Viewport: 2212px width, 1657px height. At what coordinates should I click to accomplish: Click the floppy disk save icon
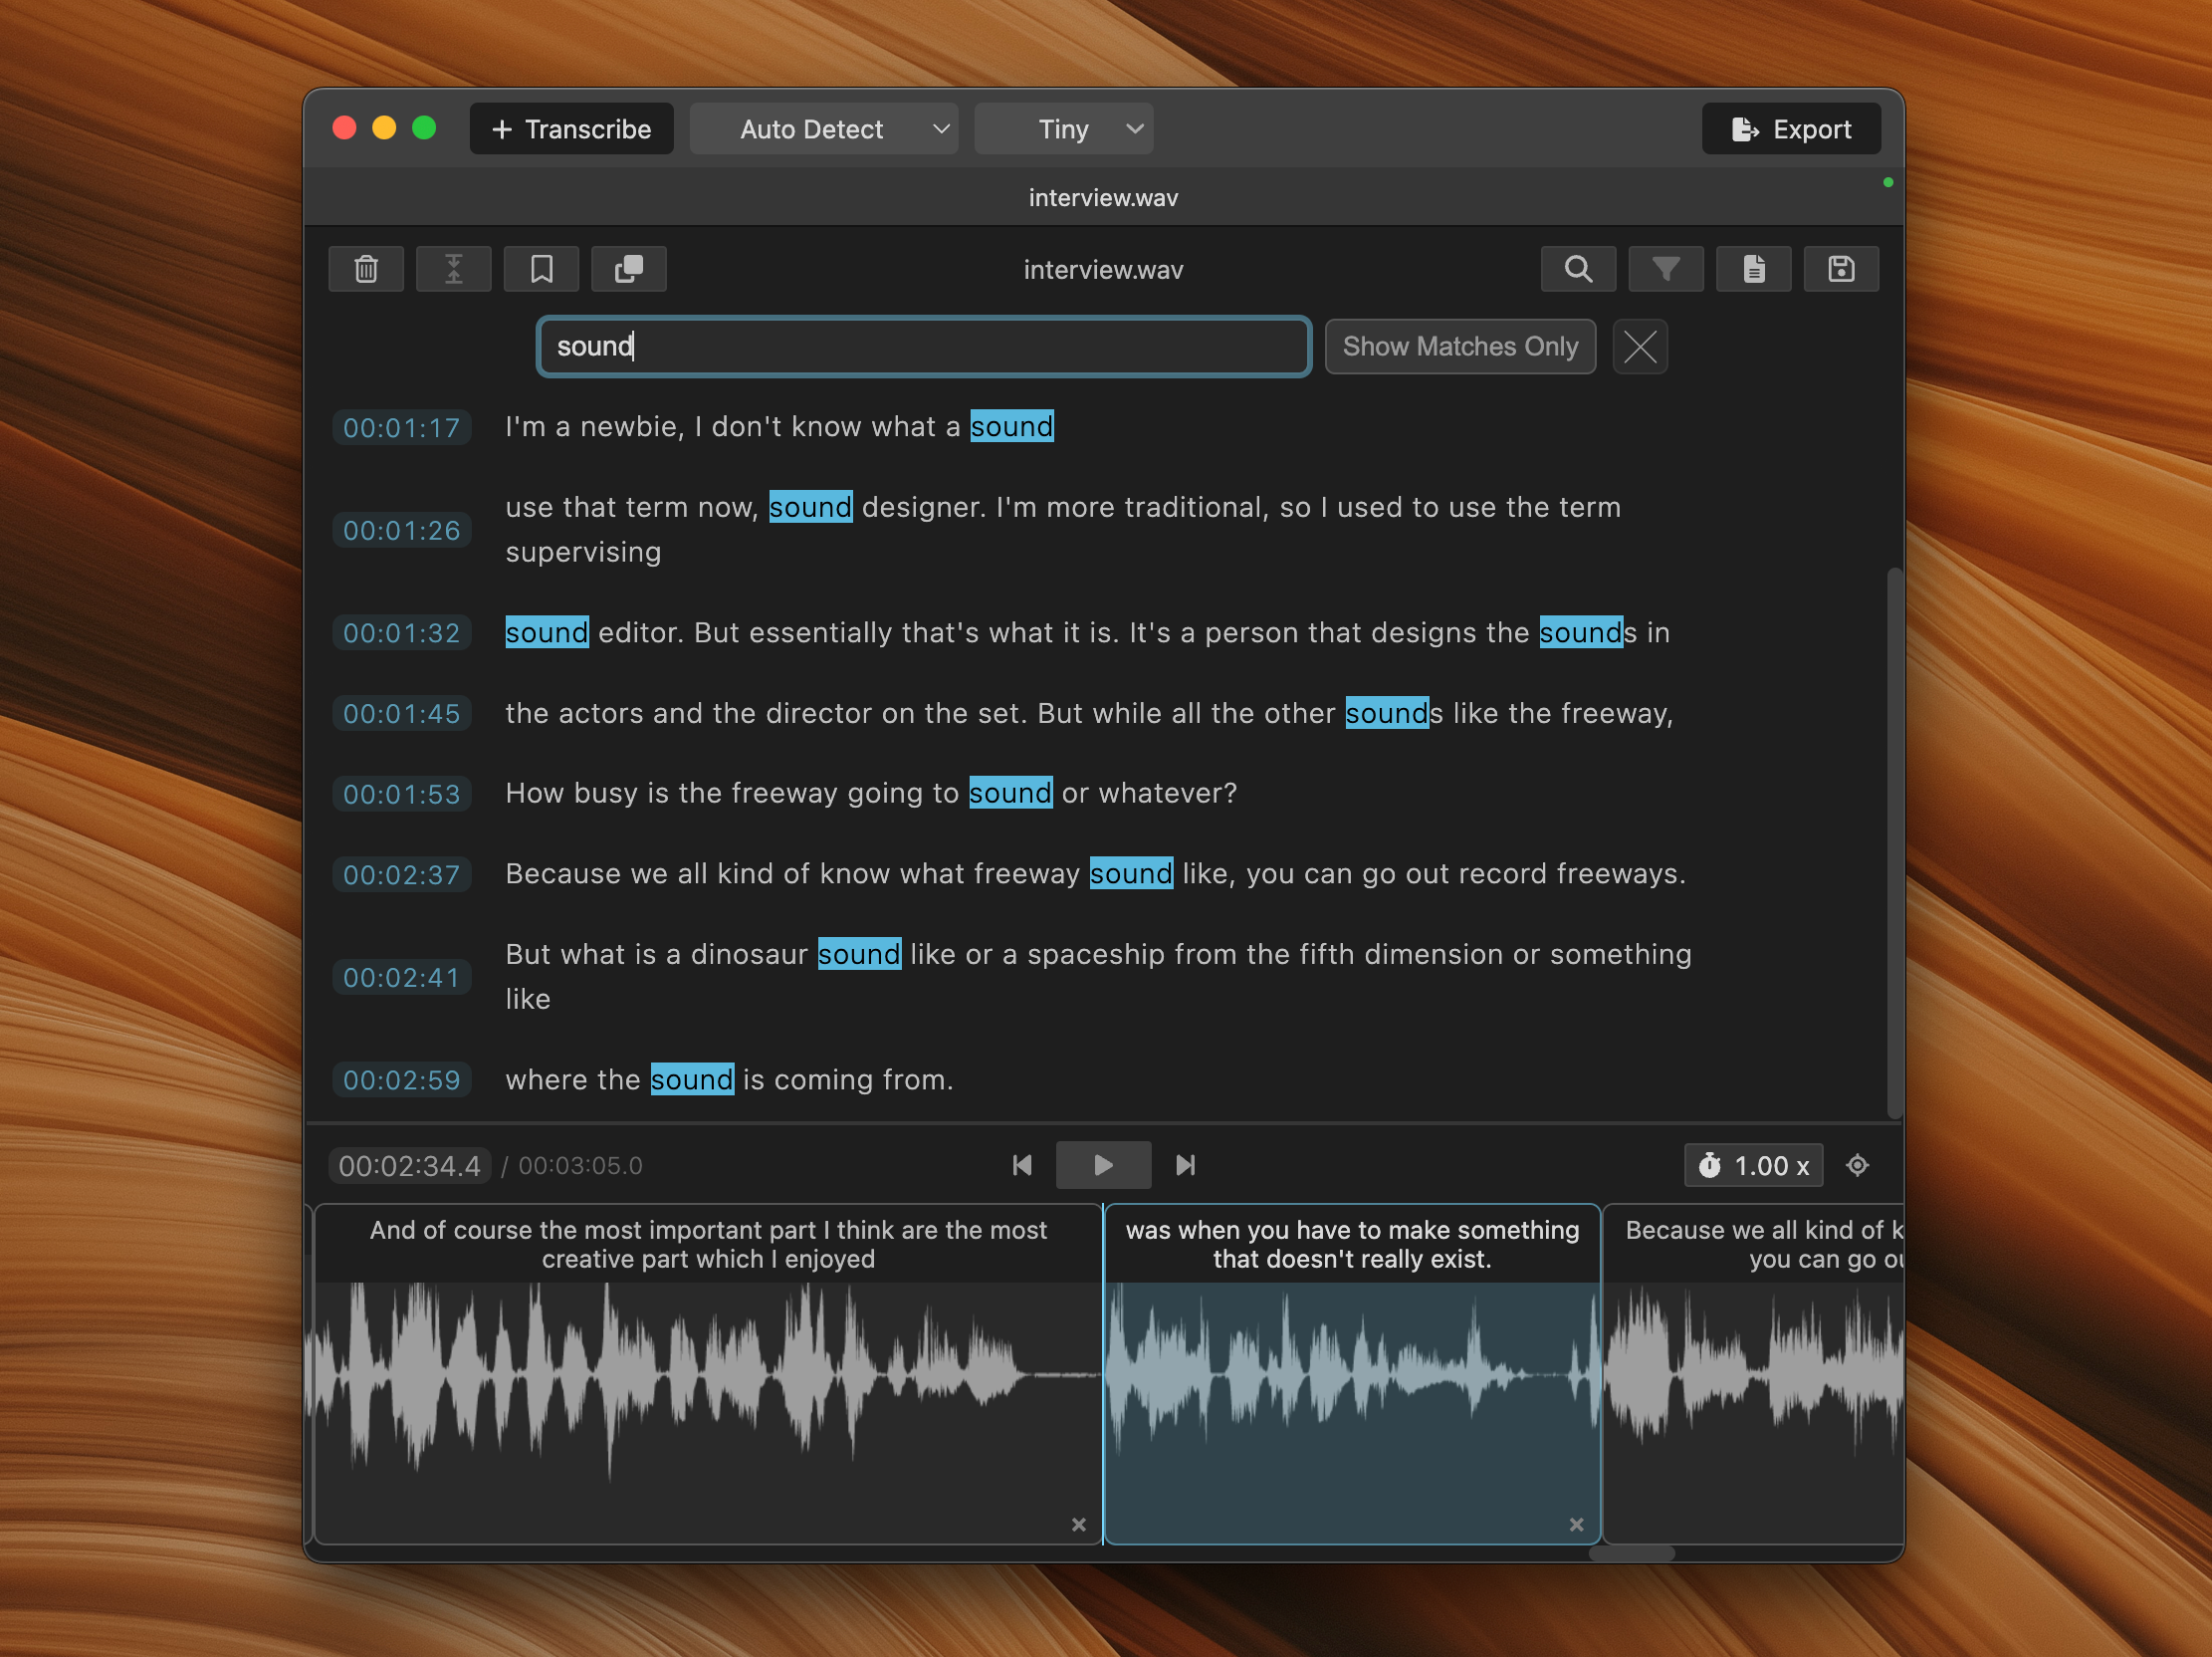tap(1841, 269)
